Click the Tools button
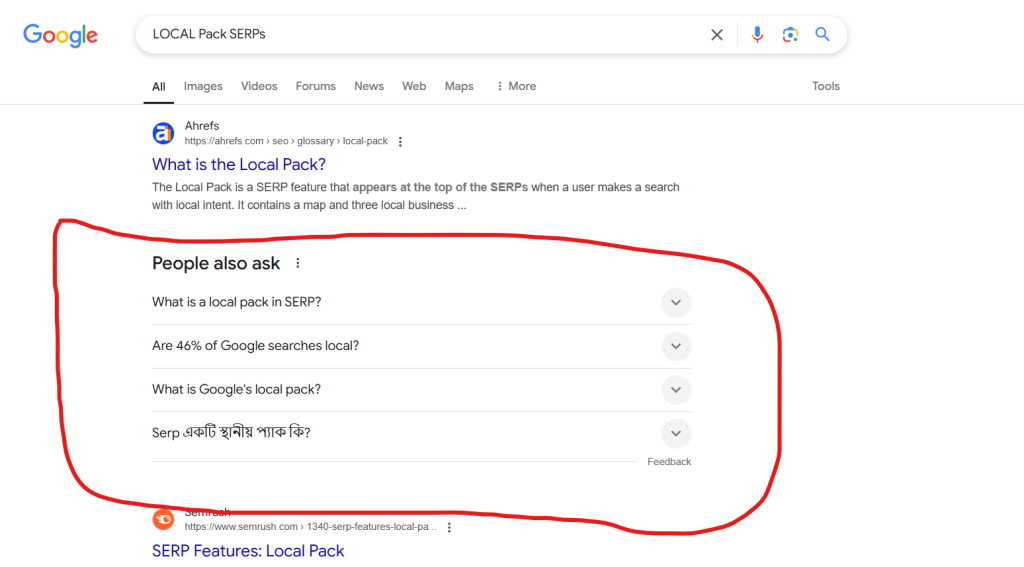The width and height of the screenshot is (1024, 567). click(825, 86)
